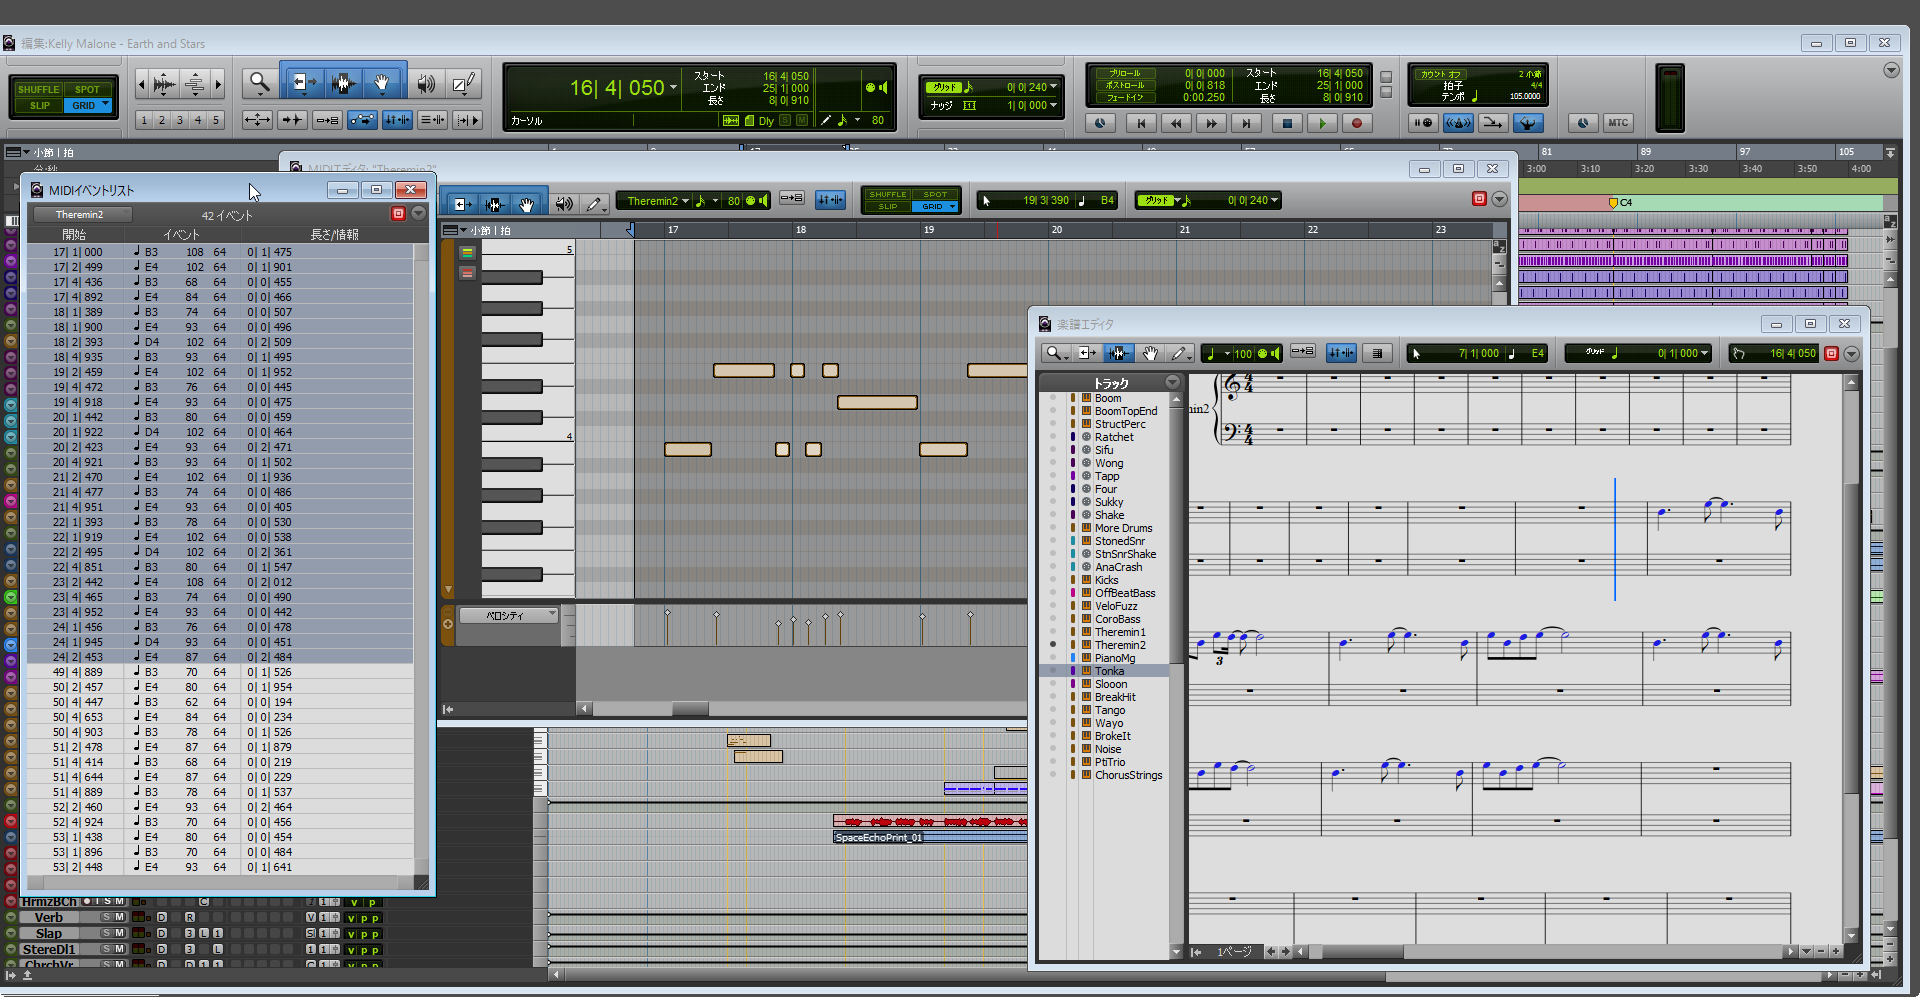Select the Grabber hand tool in main toolbar
Image resolution: width=1920 pixels, height=997 pixels.
(382, 83)
